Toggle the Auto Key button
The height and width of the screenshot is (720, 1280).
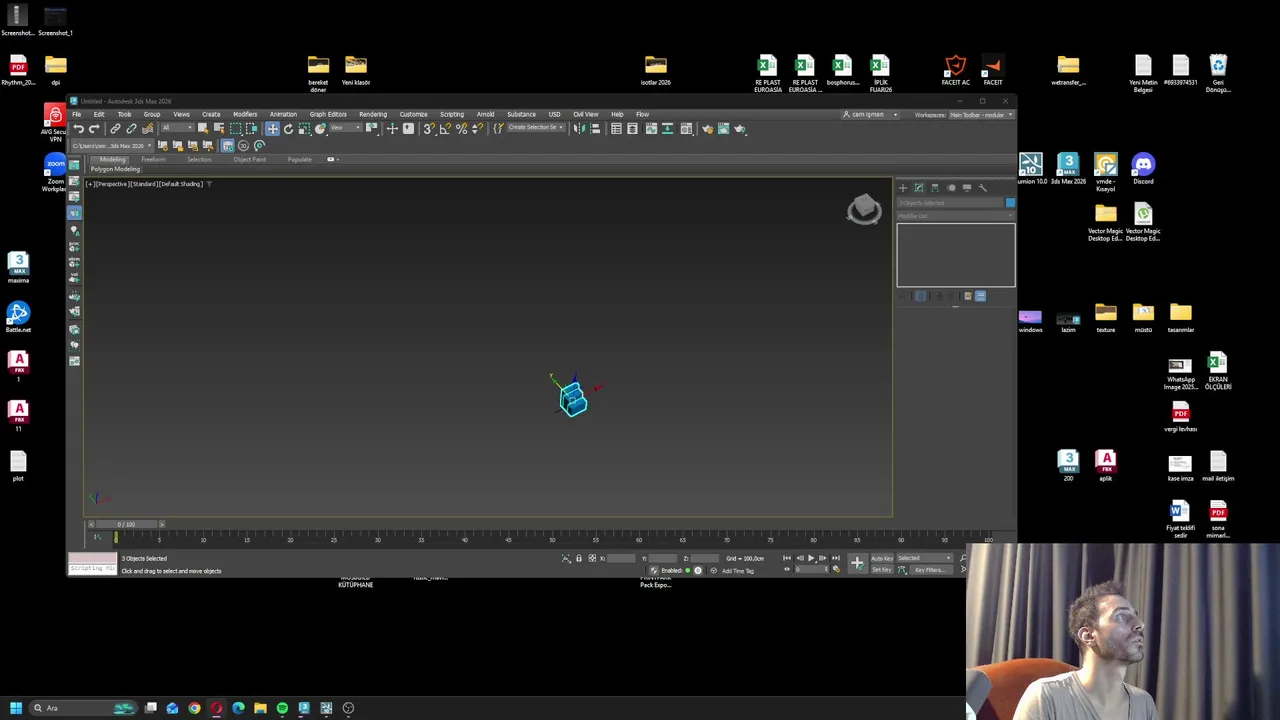click(x=882, y=558)
